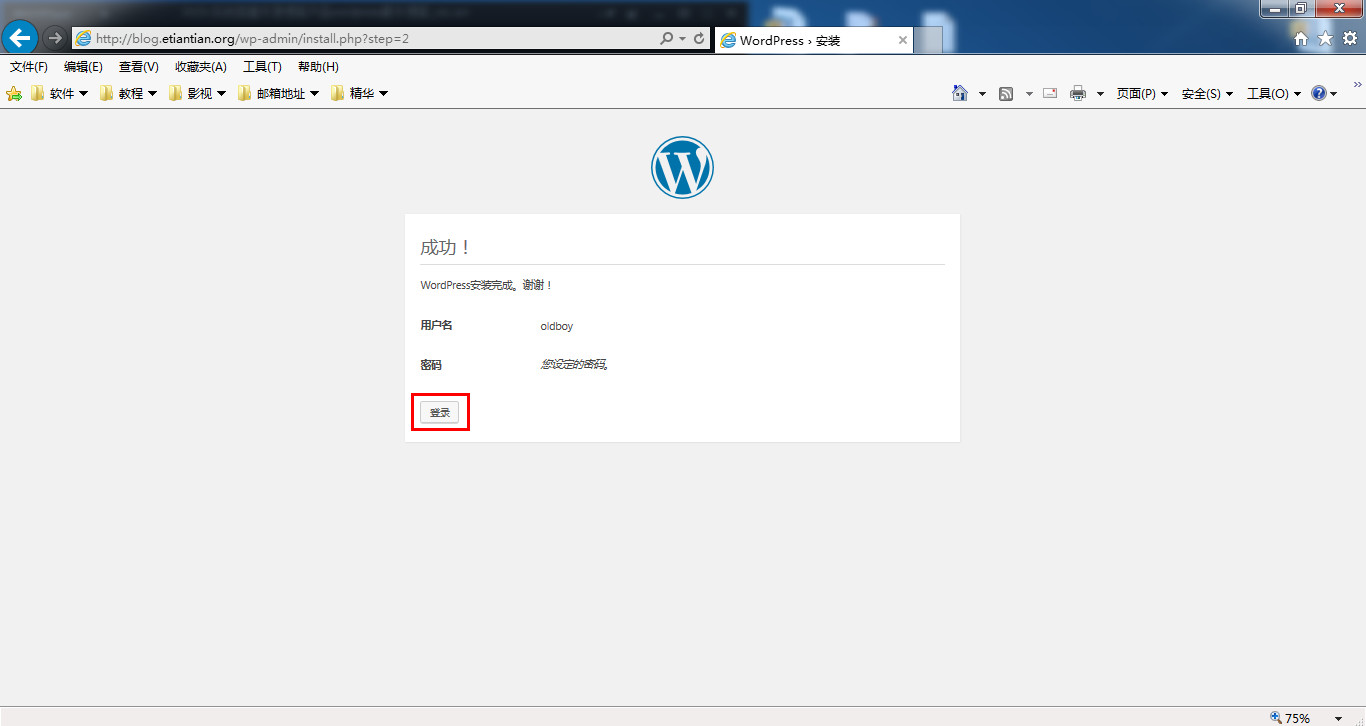This screenshot has height=726, width=1366.
Task: Close the WordPress › 安装 tab
Action: pyautogui.click(x=903, y=40)
